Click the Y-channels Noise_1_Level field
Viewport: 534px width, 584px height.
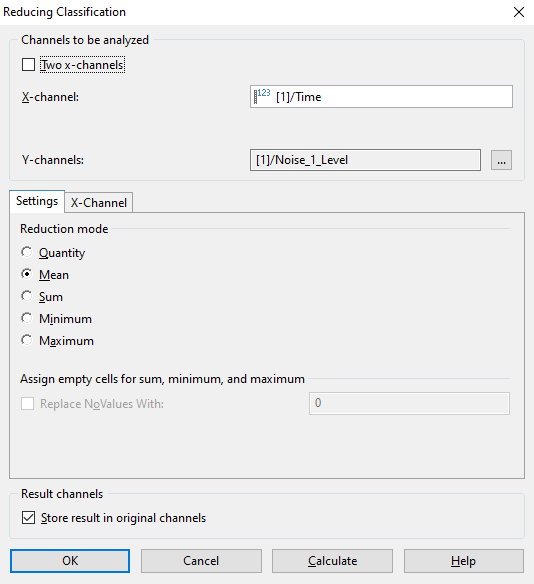(365, 160)
